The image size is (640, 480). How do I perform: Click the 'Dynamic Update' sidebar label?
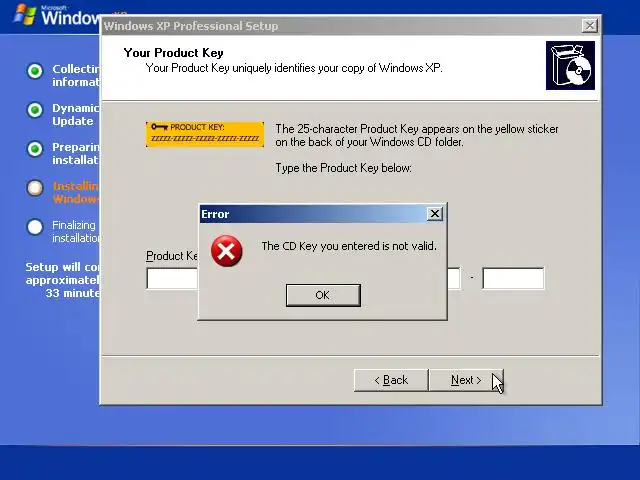(x=76, y=115)
